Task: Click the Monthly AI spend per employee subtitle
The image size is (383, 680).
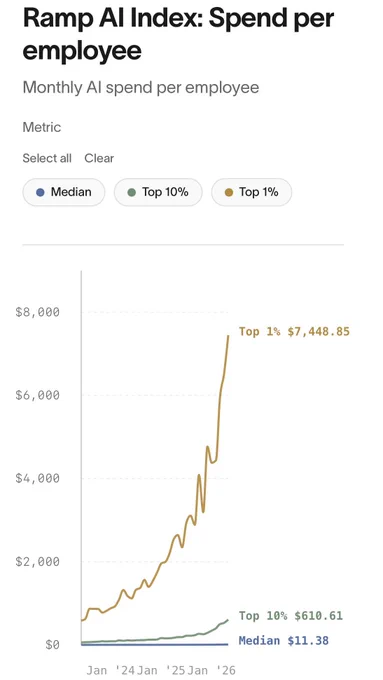Action: pyautogui.click(x=141, y=87)
